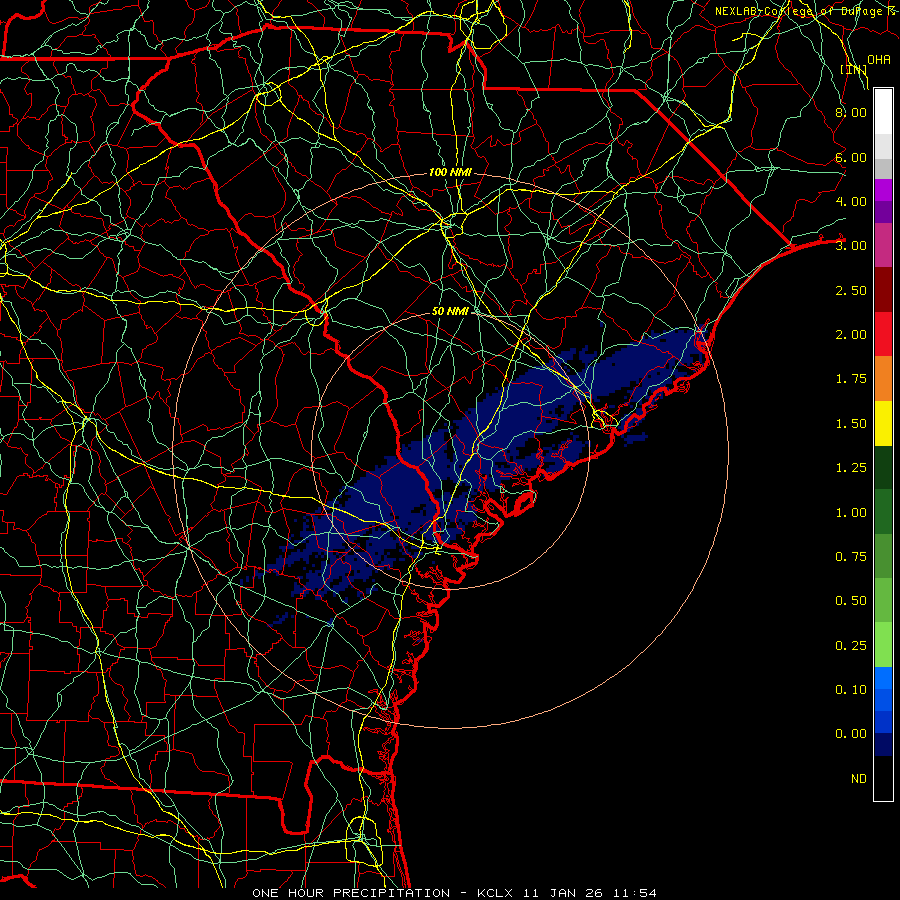Click the 0.50 legend value
Screen dimensions: 900x900
pos(851,601)
